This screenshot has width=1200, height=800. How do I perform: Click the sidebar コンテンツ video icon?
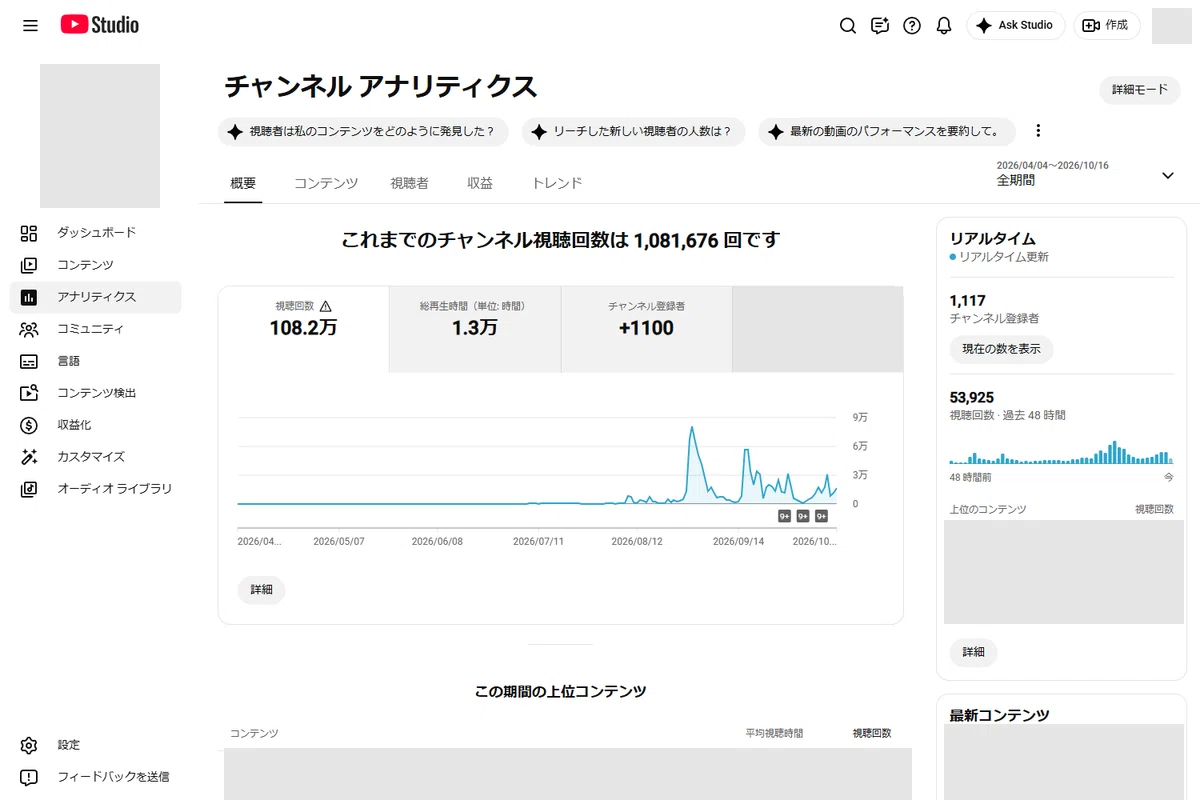pos(29,265)
